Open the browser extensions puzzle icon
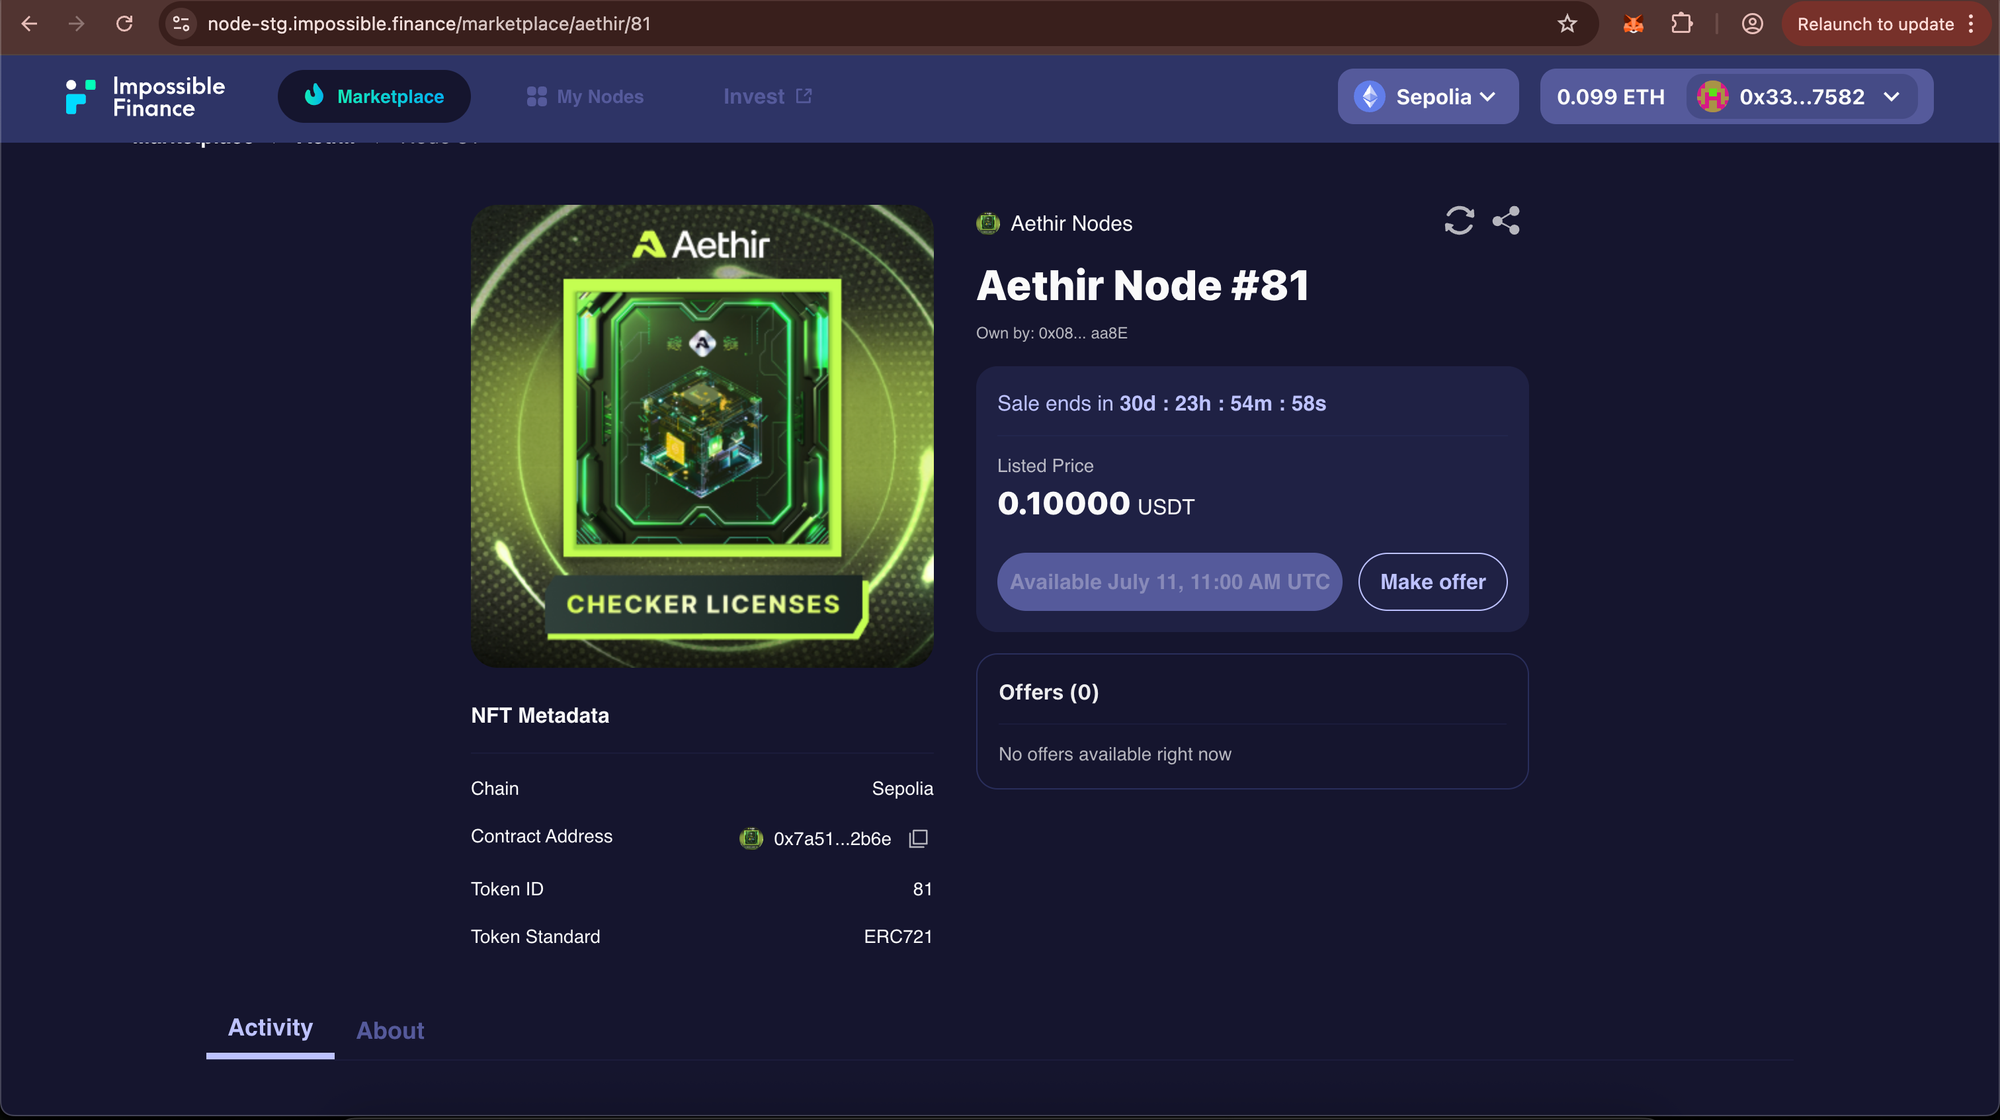The height and width of the screenshot is (1120, 2000). 1682,24
